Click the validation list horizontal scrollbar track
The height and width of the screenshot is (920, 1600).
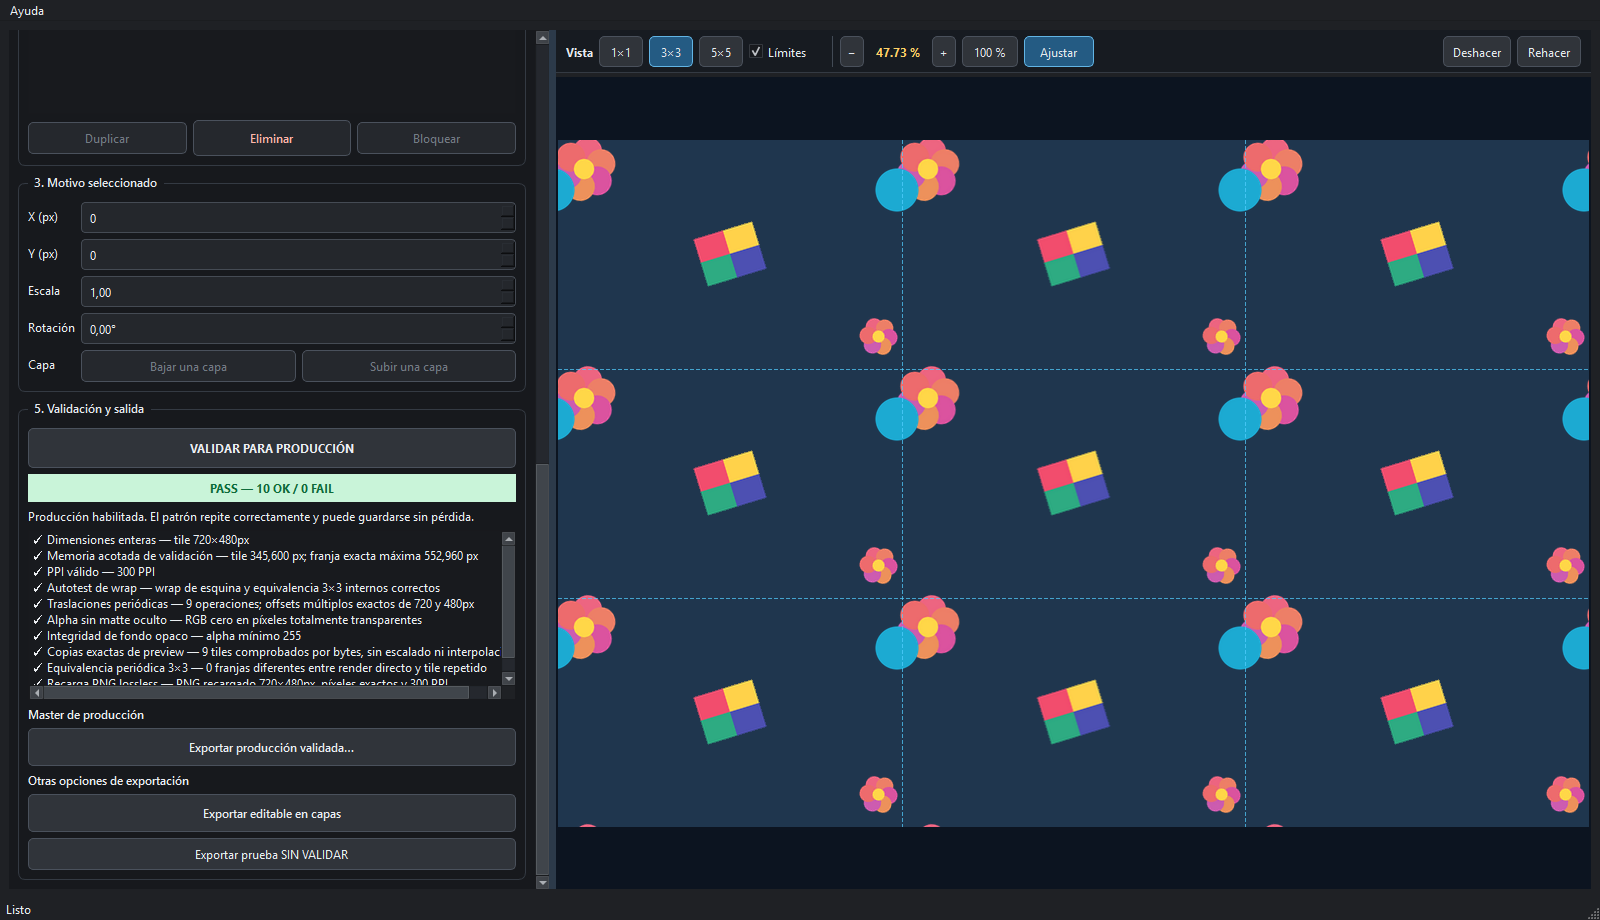[x=477, y=692]
